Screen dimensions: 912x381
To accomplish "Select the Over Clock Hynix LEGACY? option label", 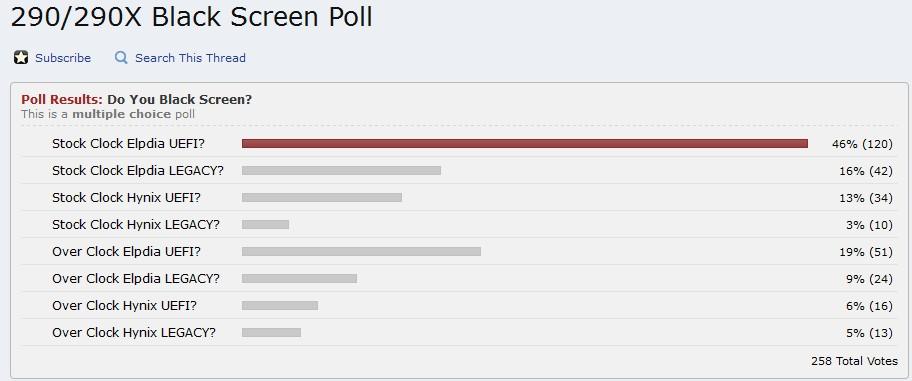I will [x=134, y=333].
